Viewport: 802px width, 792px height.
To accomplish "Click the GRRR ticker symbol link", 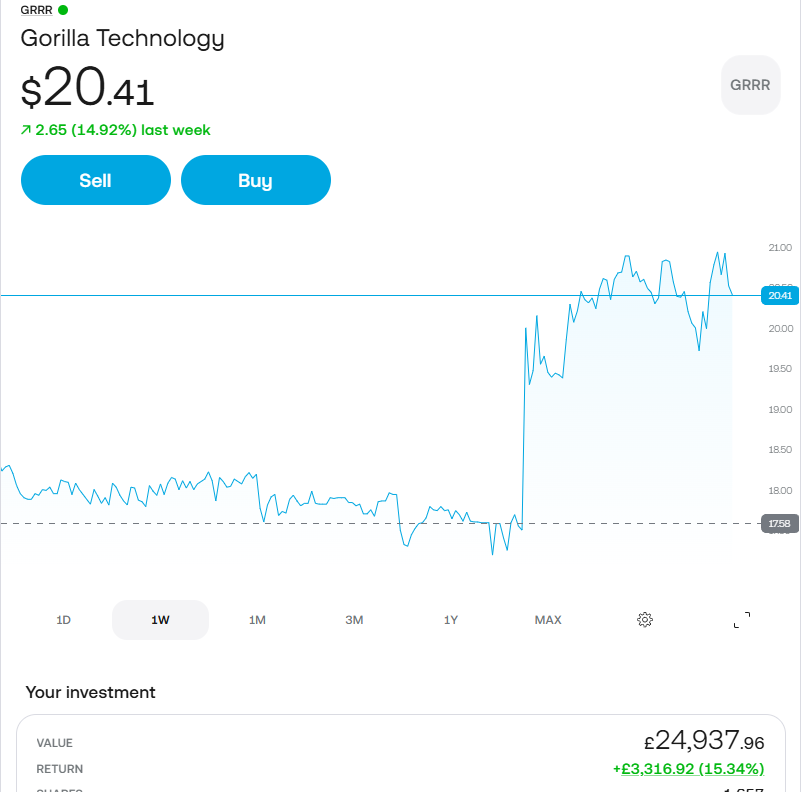I will (x=36, y=10).
